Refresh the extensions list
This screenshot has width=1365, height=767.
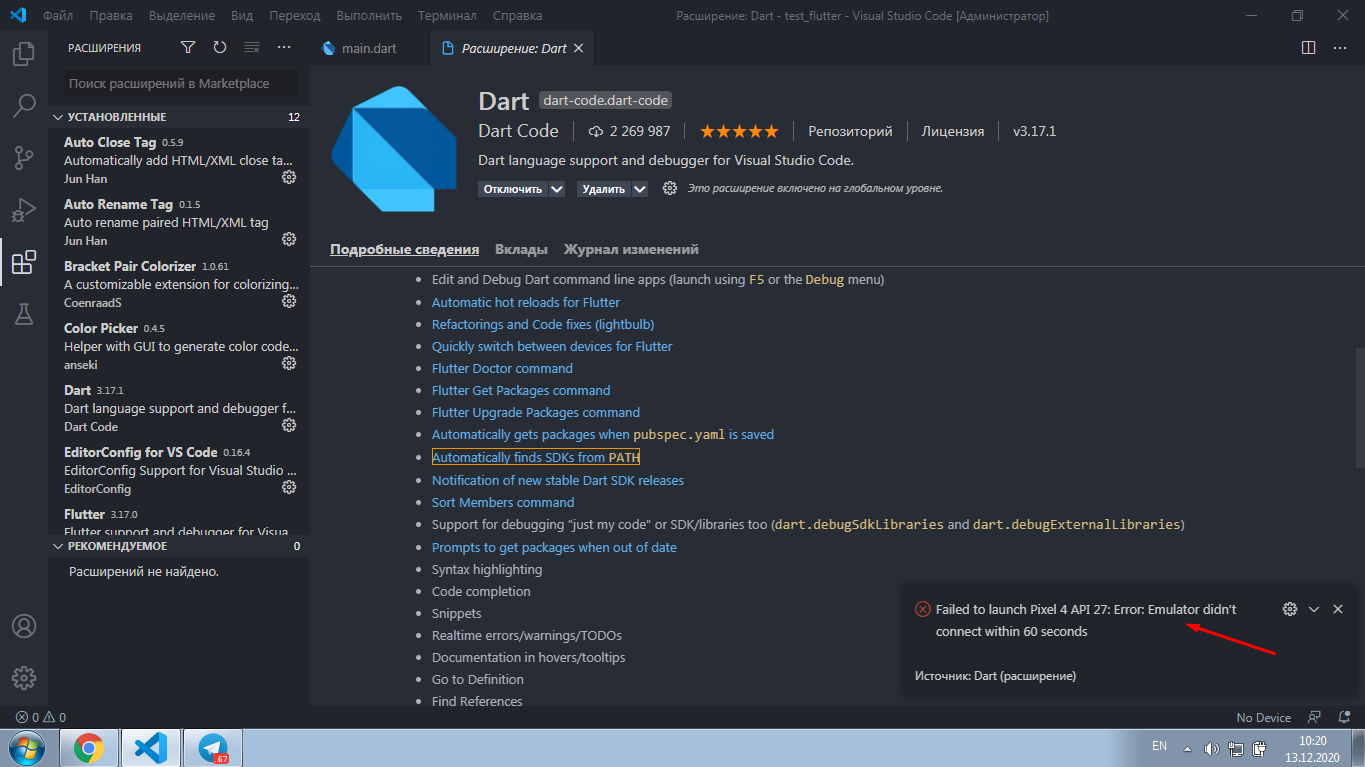point(220,47)
